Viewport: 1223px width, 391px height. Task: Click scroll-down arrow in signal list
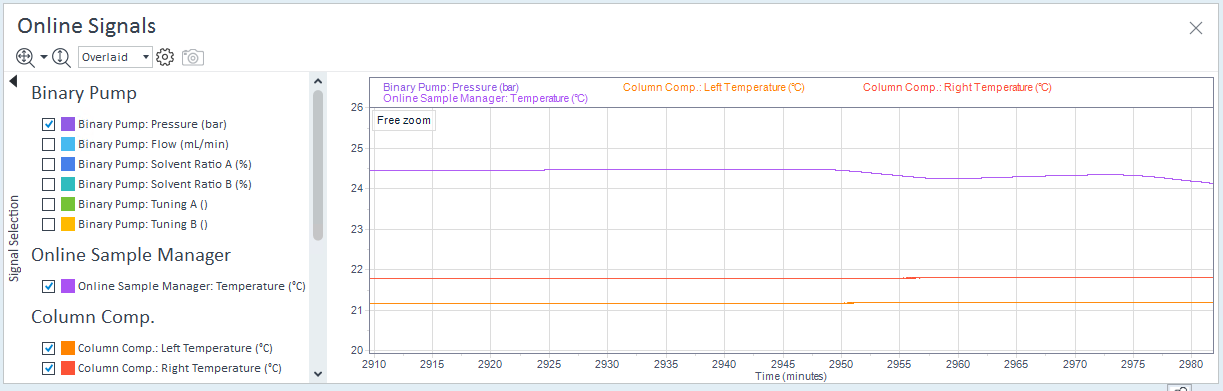[x=318, y=374]
